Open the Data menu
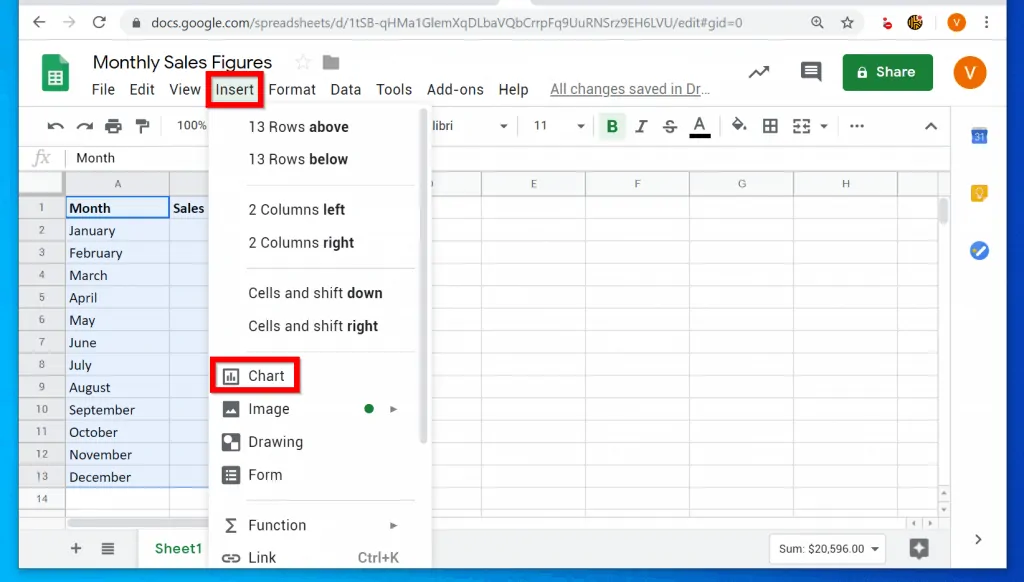 pyautogui.click(x=345, y=89)
